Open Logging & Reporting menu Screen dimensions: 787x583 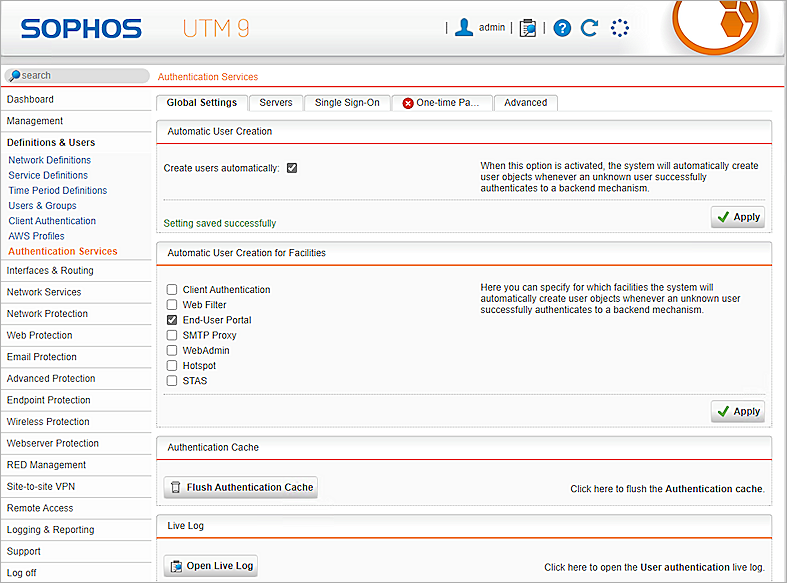pos(76,529)
